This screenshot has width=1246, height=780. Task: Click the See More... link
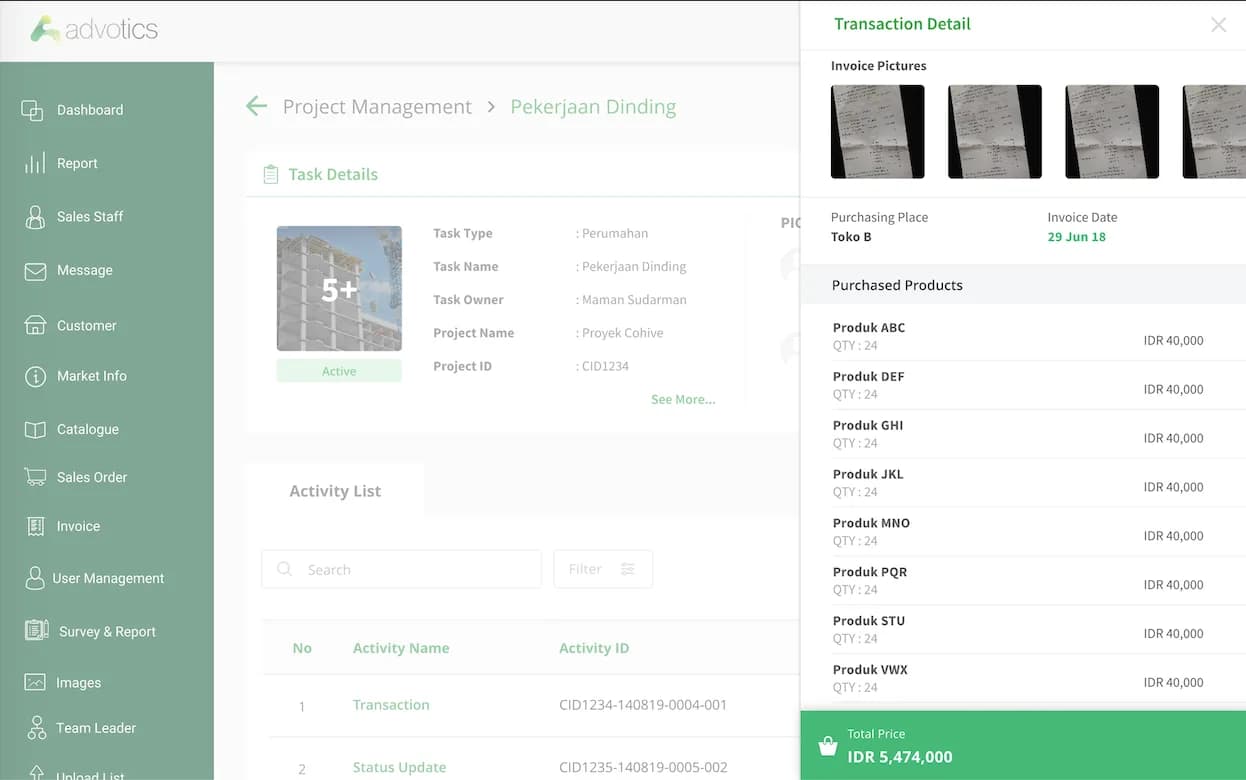(x=683, y=399)
